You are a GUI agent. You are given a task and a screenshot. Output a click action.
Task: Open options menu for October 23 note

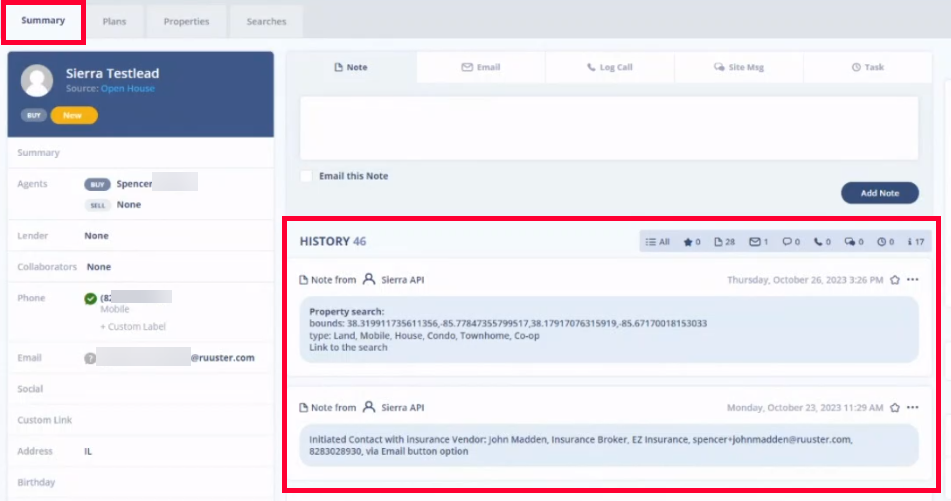coord(913,408)
